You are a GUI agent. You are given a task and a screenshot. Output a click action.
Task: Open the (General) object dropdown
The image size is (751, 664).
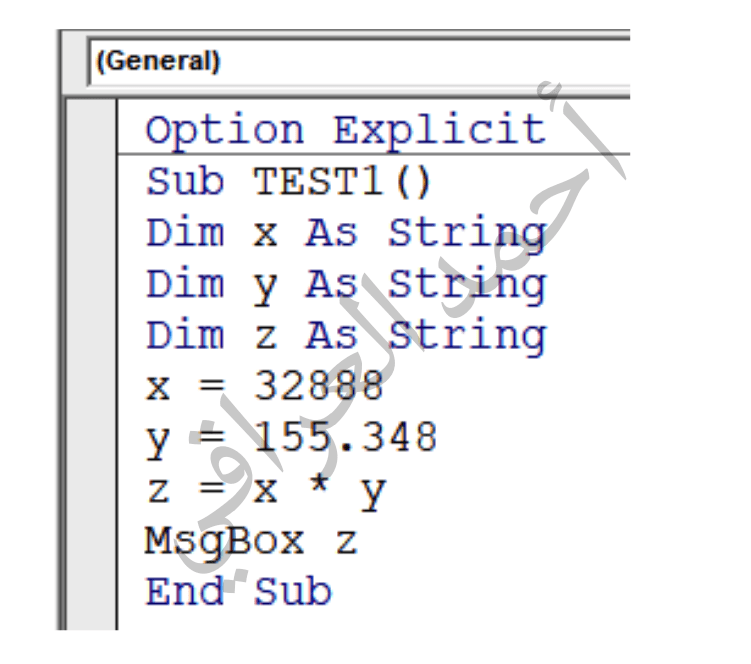[x=359, y=62]
